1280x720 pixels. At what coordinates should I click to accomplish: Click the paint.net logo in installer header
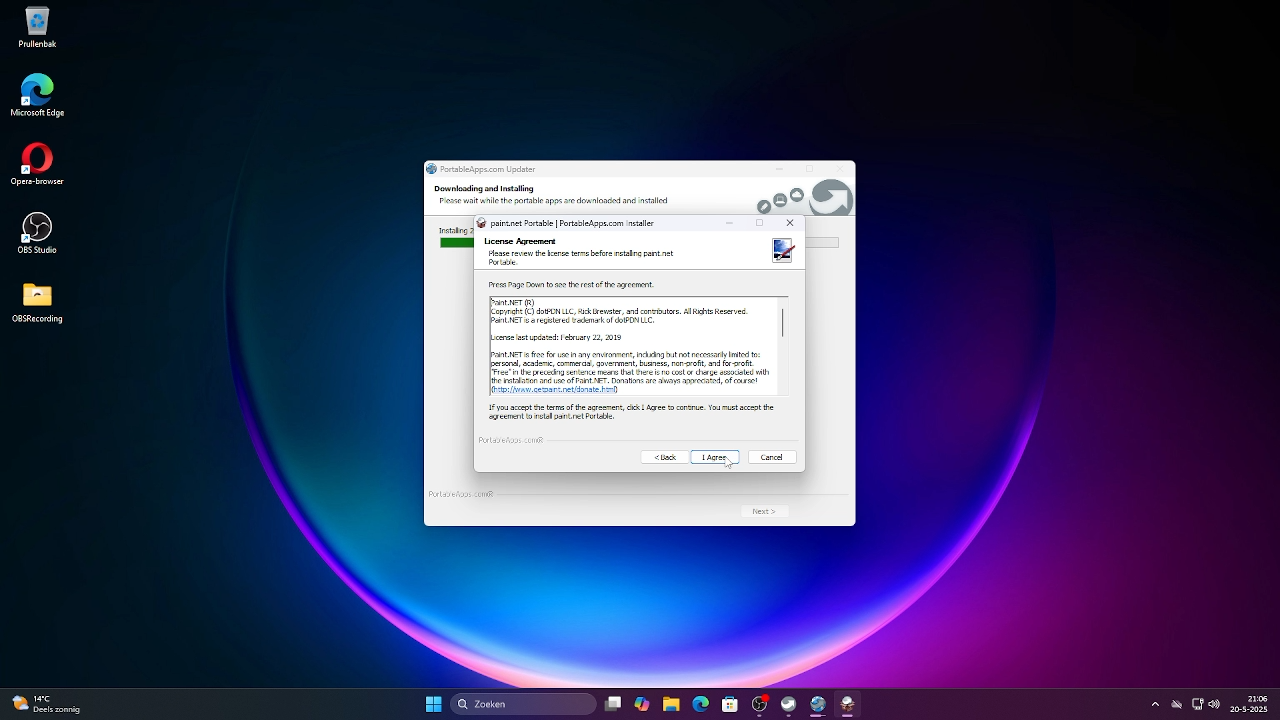(782, 250)
